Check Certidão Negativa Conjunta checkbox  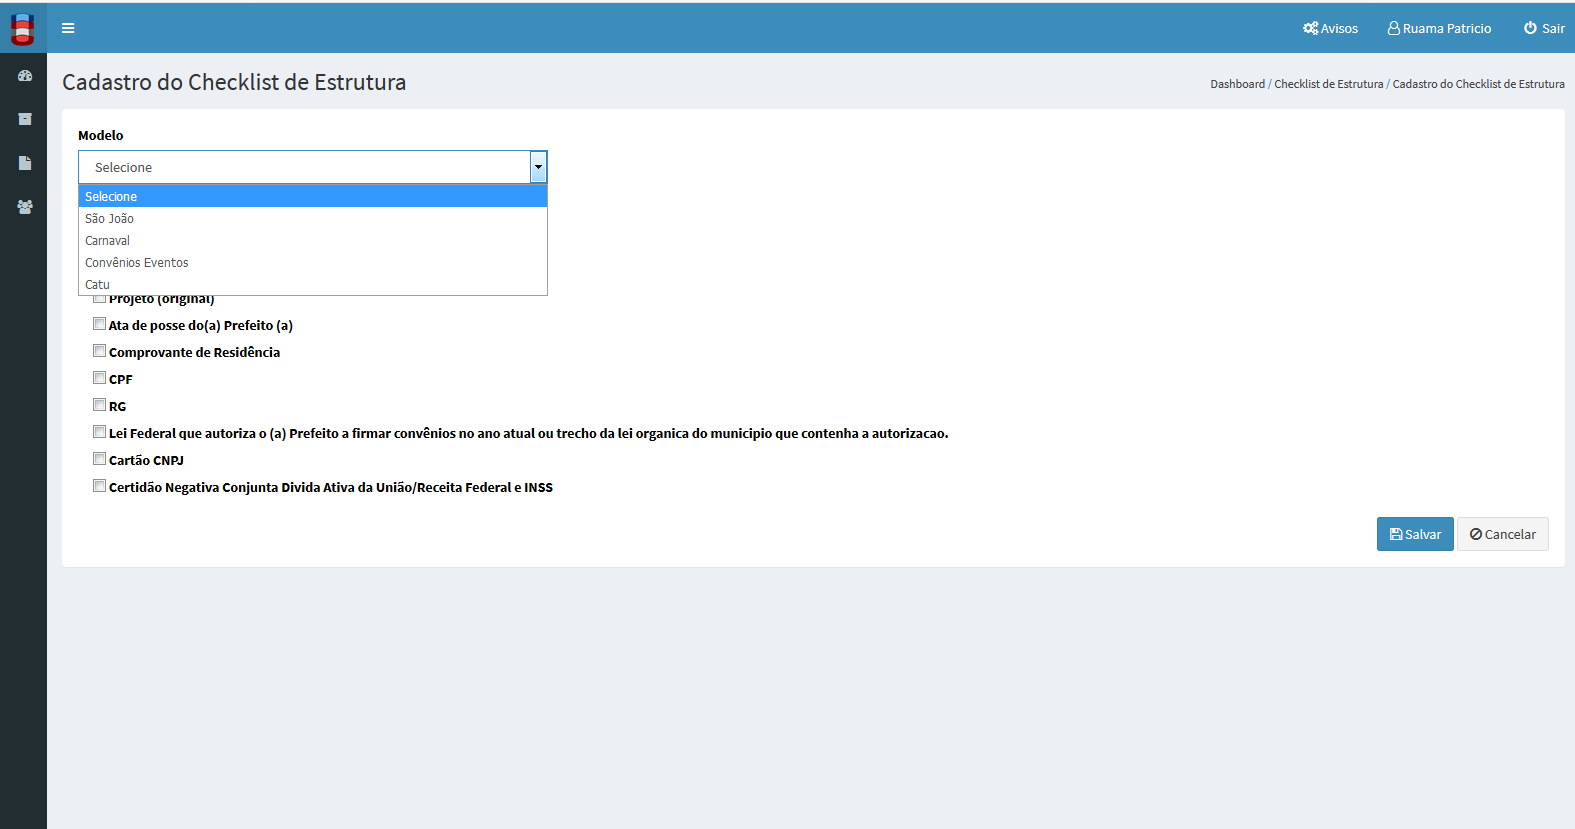pyautogui.click(x=99, y=486)
